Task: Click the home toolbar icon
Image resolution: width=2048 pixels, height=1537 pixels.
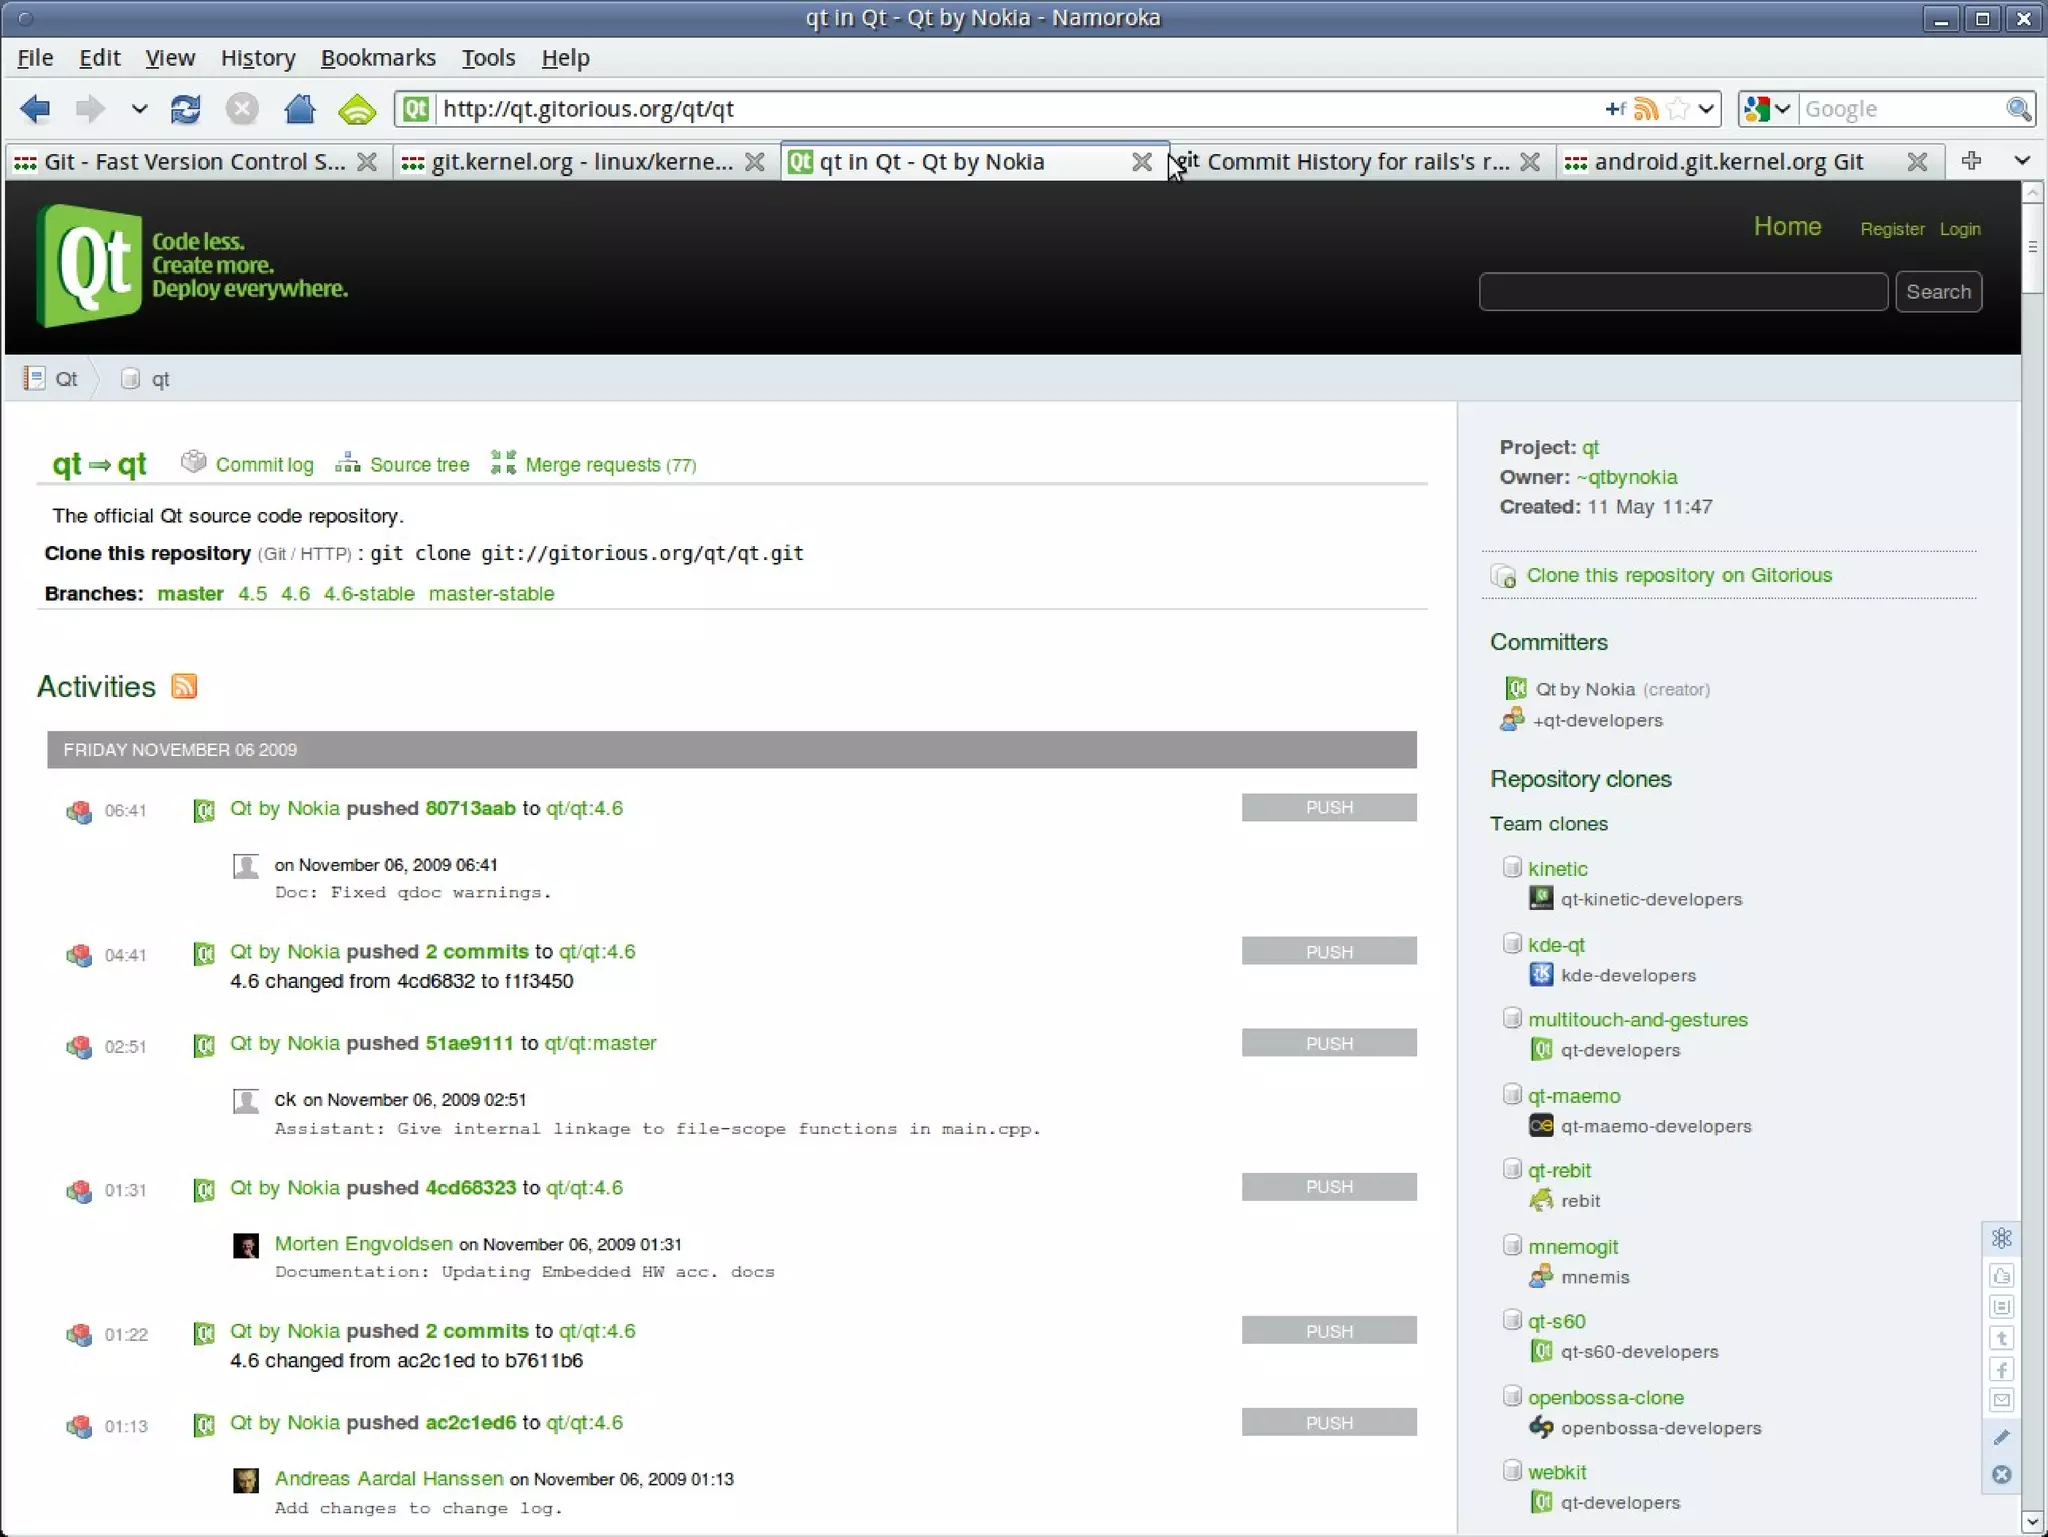Action: click(x=299, y=109)
